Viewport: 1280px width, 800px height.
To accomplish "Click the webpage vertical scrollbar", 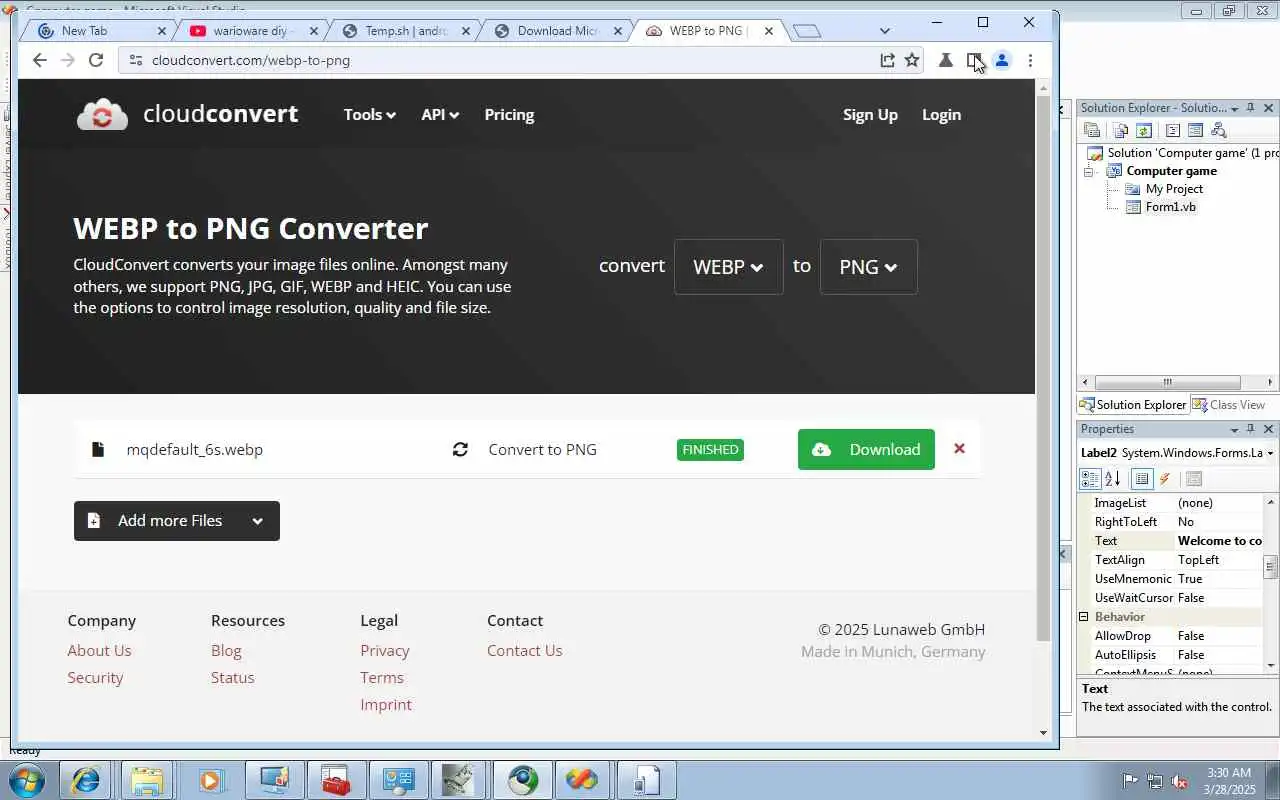I will 1043,370.
